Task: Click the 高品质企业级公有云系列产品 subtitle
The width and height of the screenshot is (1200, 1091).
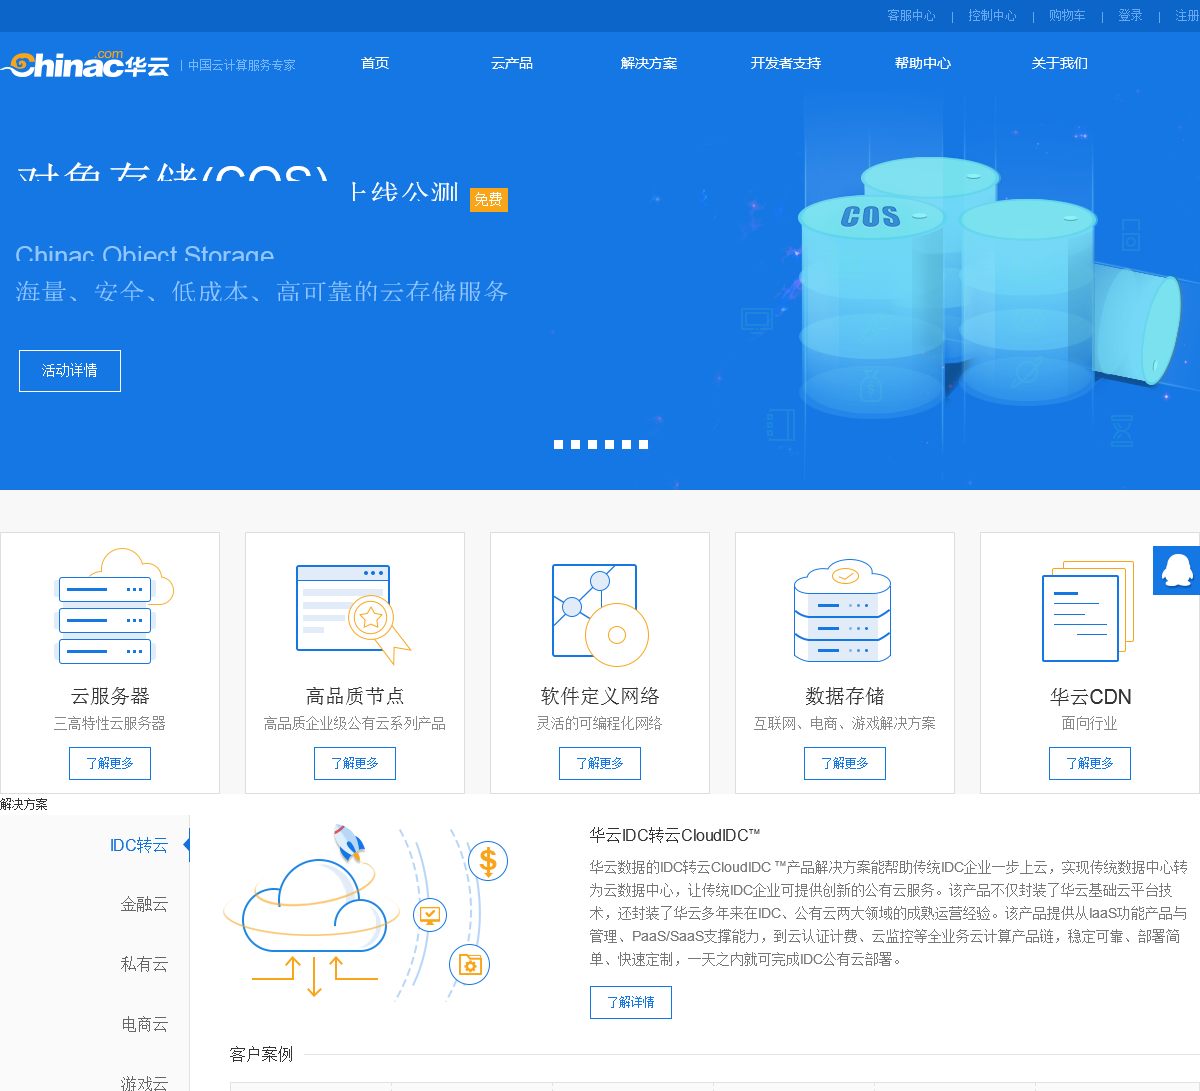Action: 355,723
